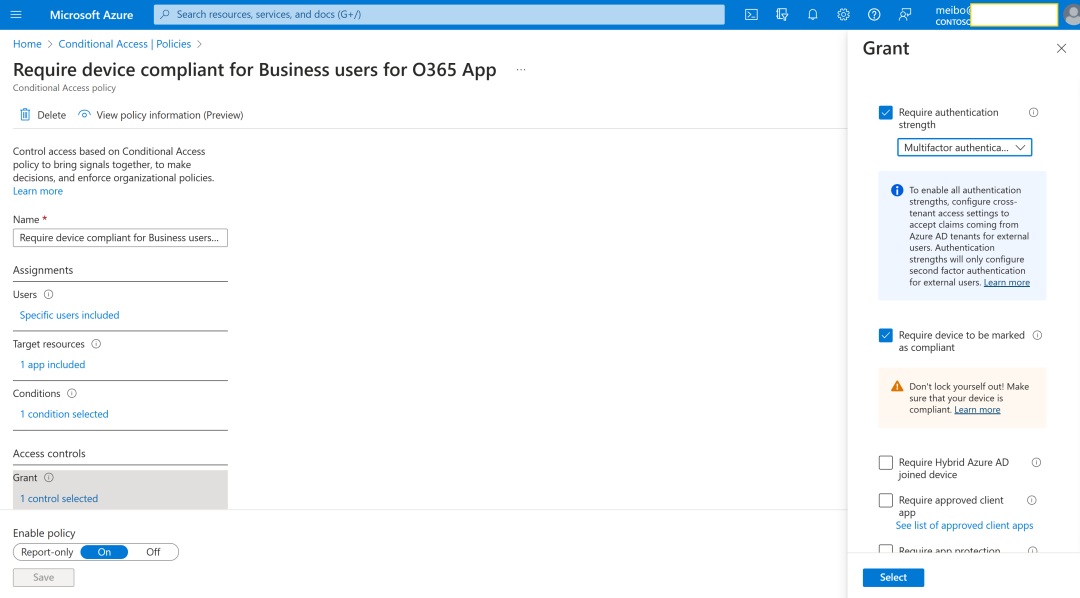Go to Home breadcrumb
This screenshot has width=1080, height=598.
click(27, 44)
